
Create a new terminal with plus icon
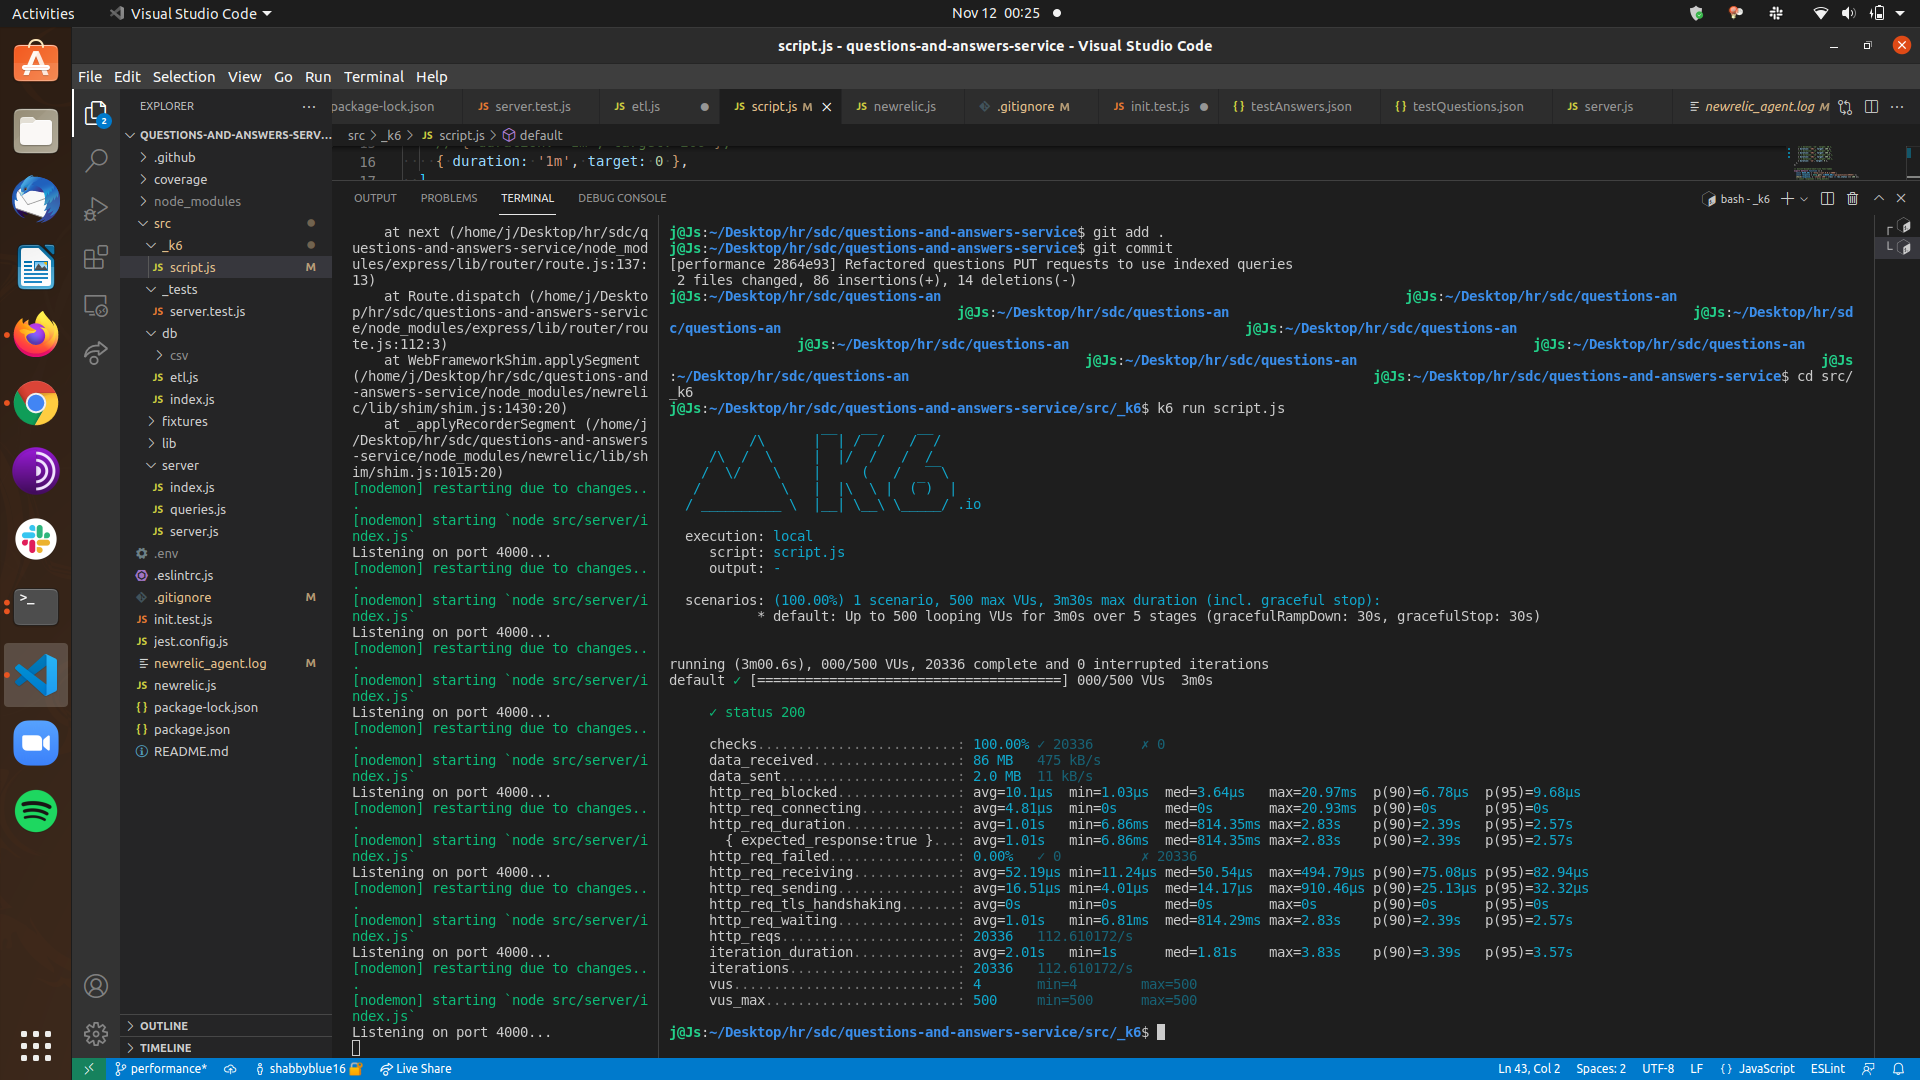(x=1787, y=199)
